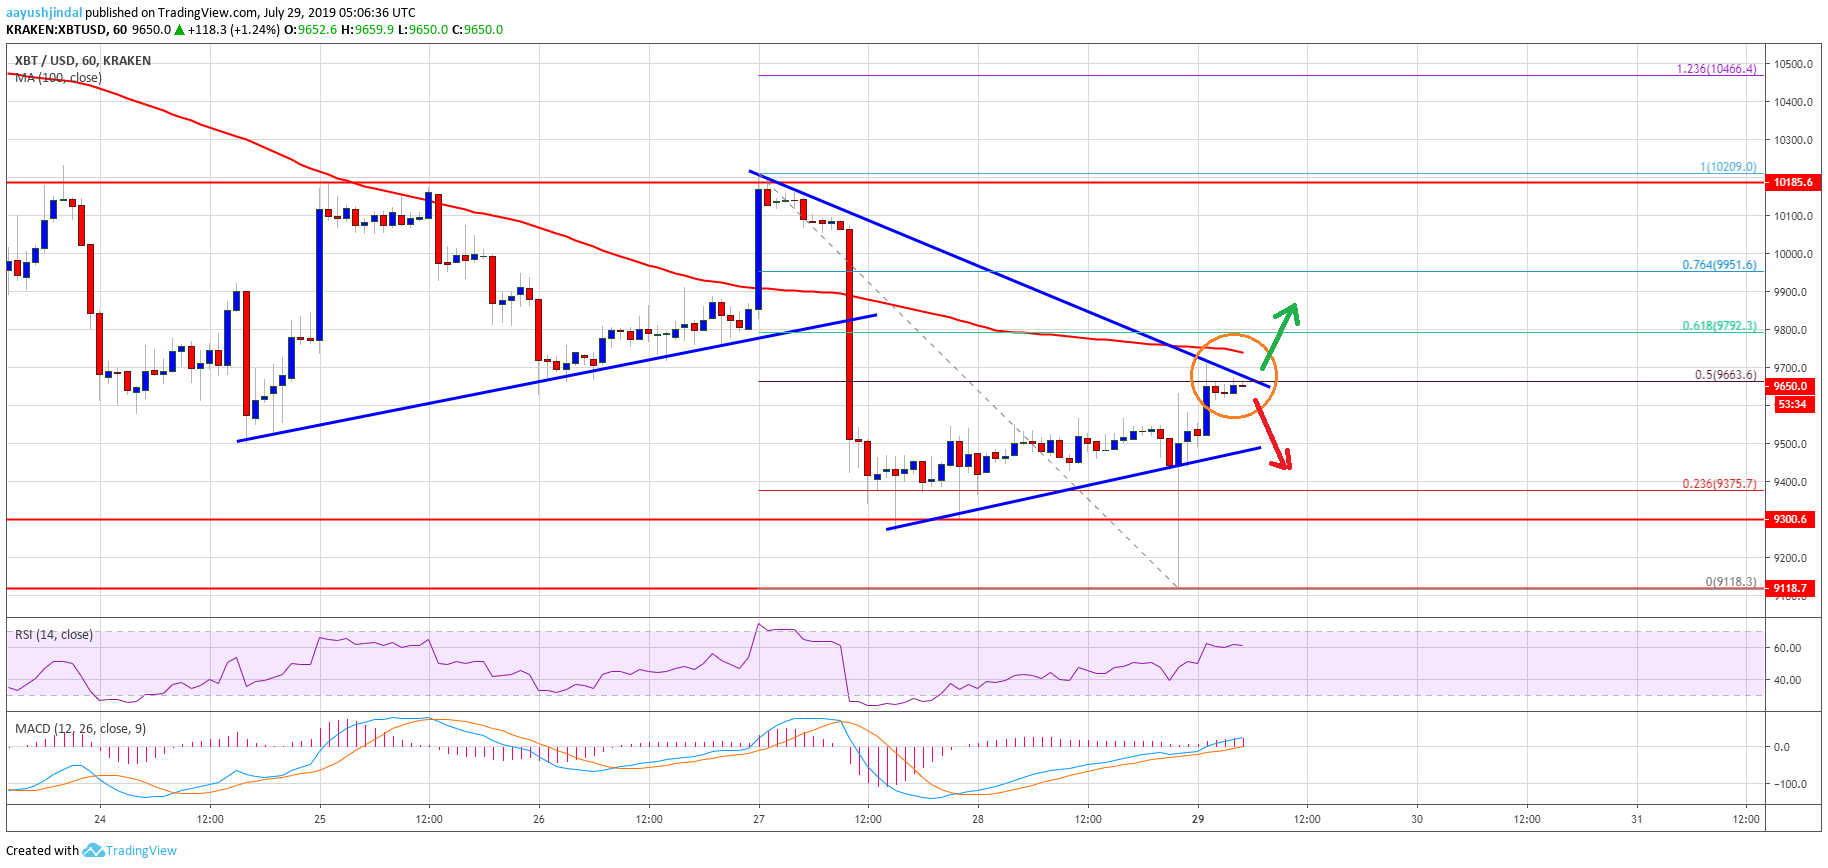Click the 'XBT / USD, 60, KRAKEN' chart title

[x=83, y=61]
